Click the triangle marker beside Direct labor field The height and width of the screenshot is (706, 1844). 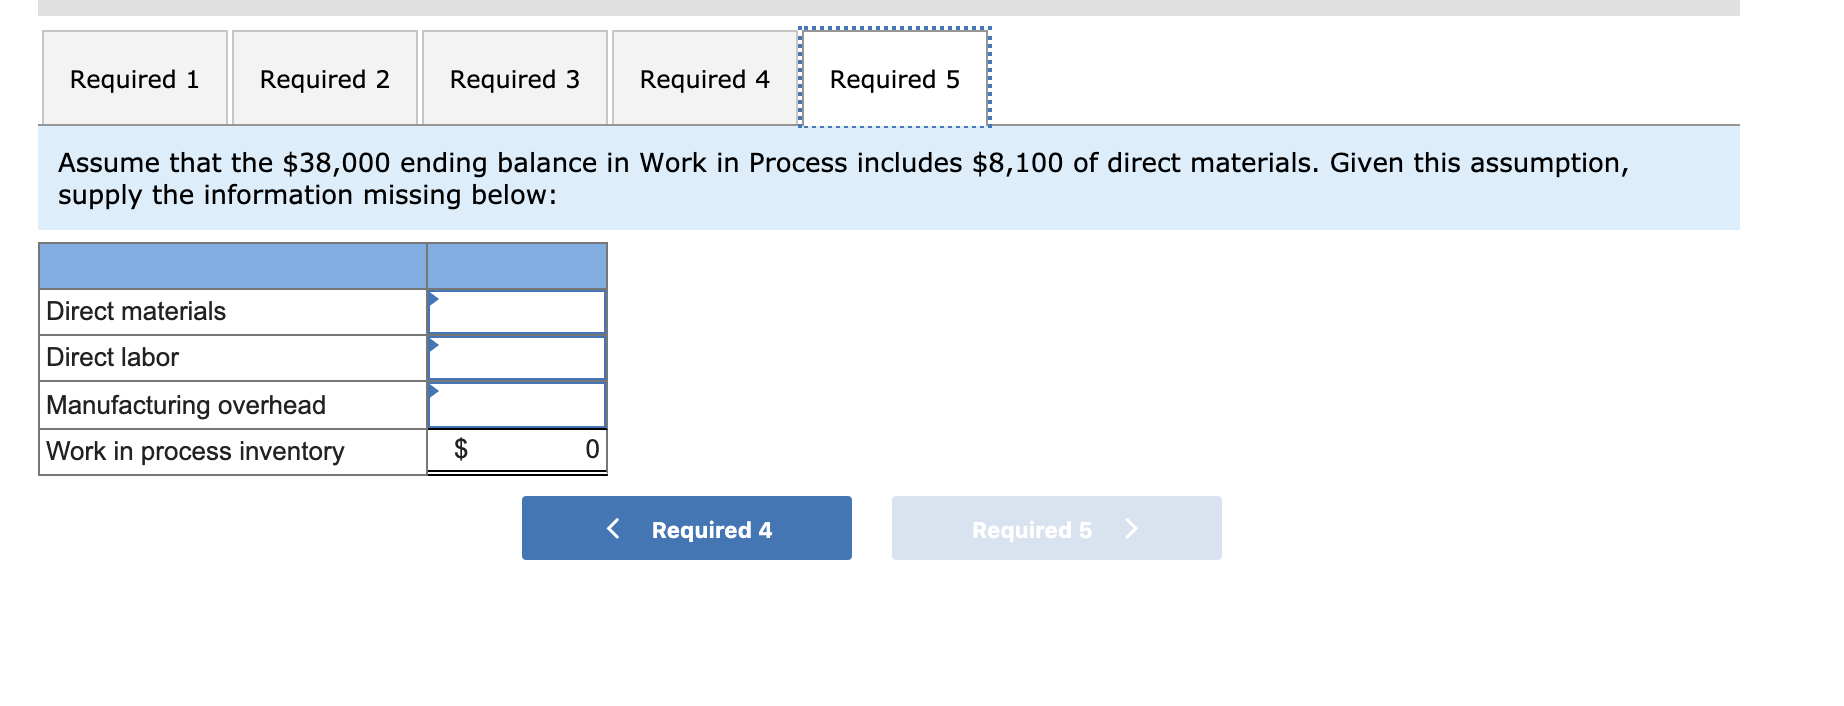[x=434, y=345]
